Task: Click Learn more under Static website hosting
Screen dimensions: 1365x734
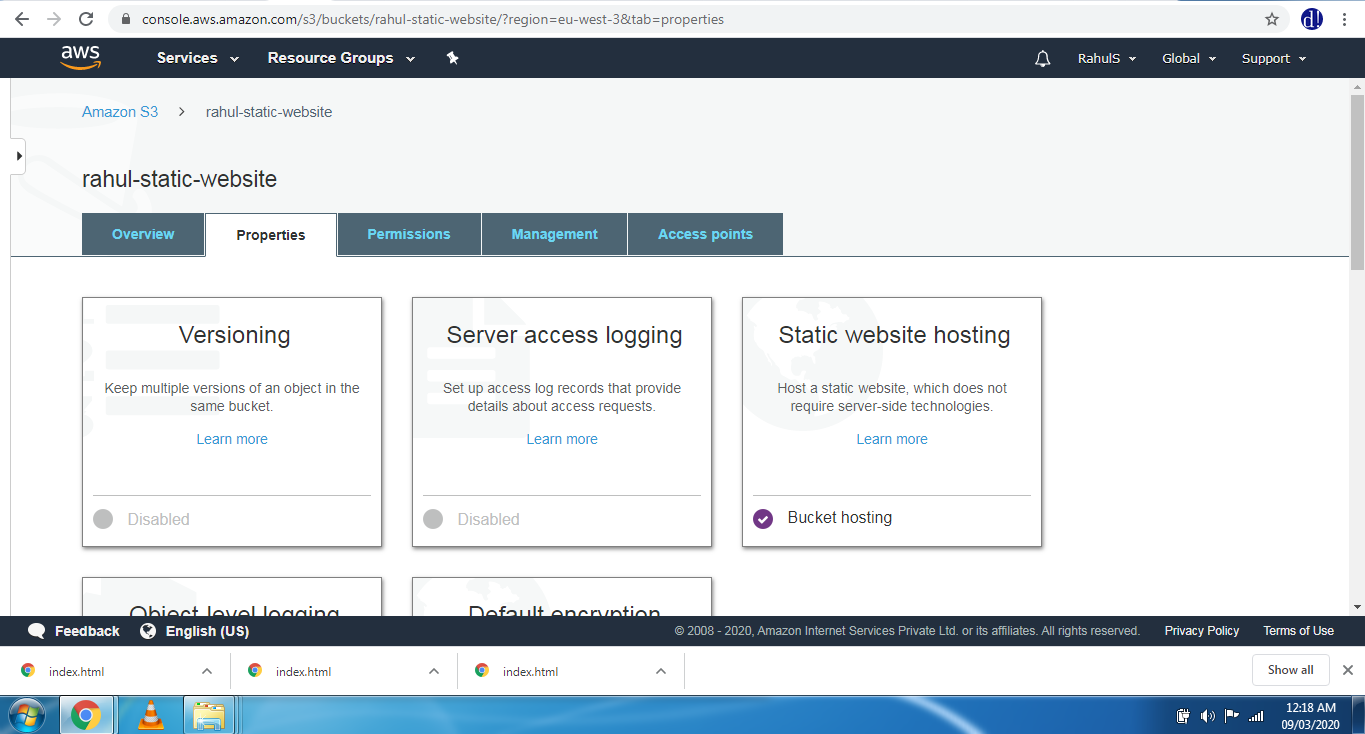Action: coord(892,439)
